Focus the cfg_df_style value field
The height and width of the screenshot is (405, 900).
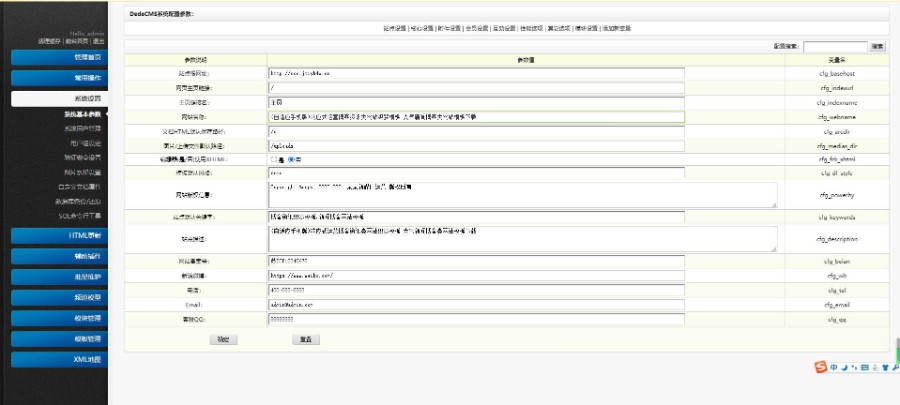pyautogui.click(x=476, y=173)
